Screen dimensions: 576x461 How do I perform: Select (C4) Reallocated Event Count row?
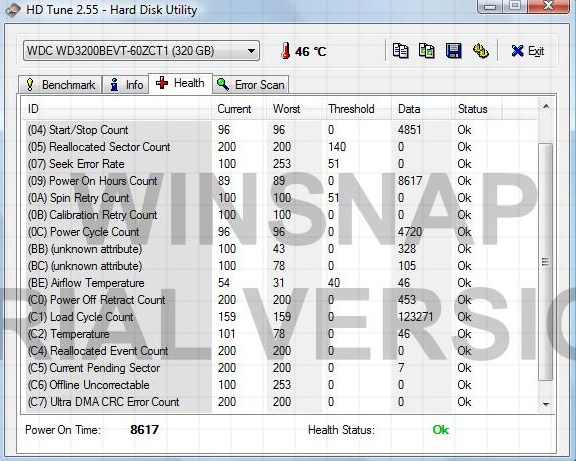281,351
